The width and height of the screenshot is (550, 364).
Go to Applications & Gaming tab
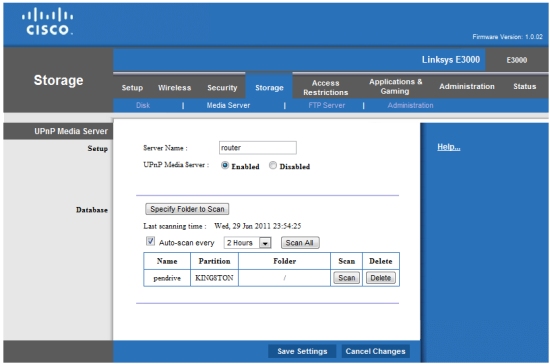pyautogui.click(x=395, y=86)
